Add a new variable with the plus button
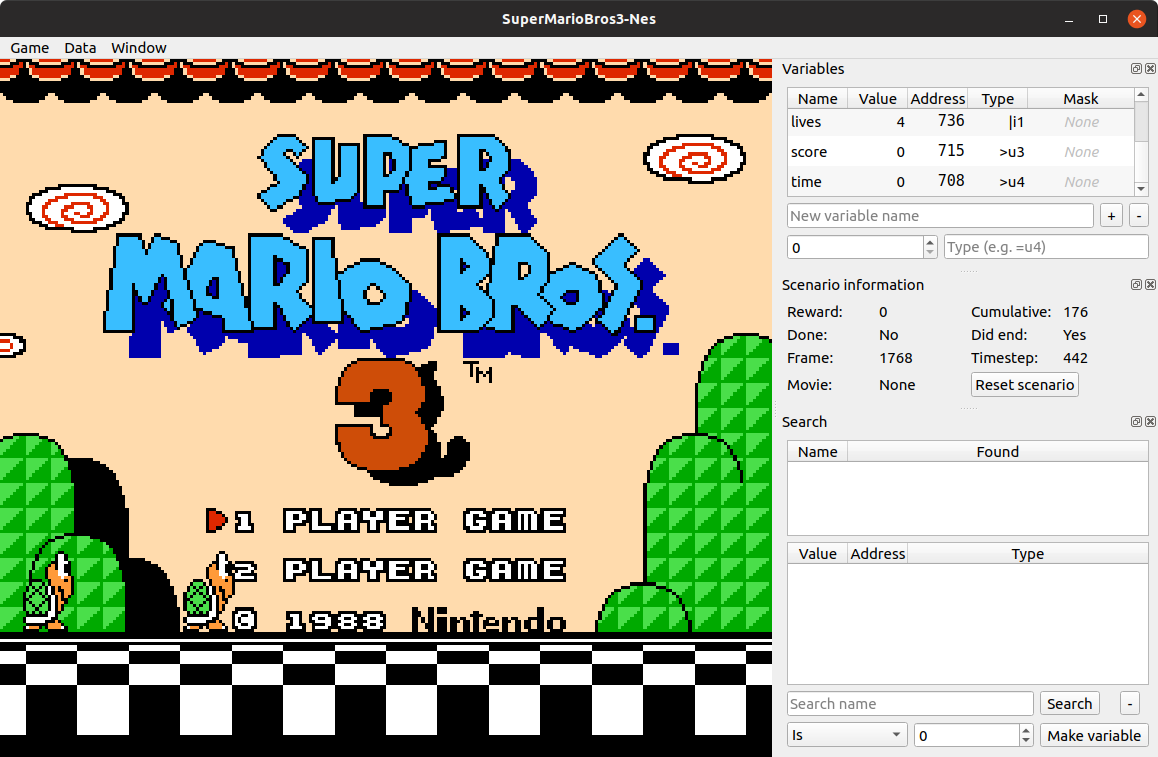 coord(1111,216)
